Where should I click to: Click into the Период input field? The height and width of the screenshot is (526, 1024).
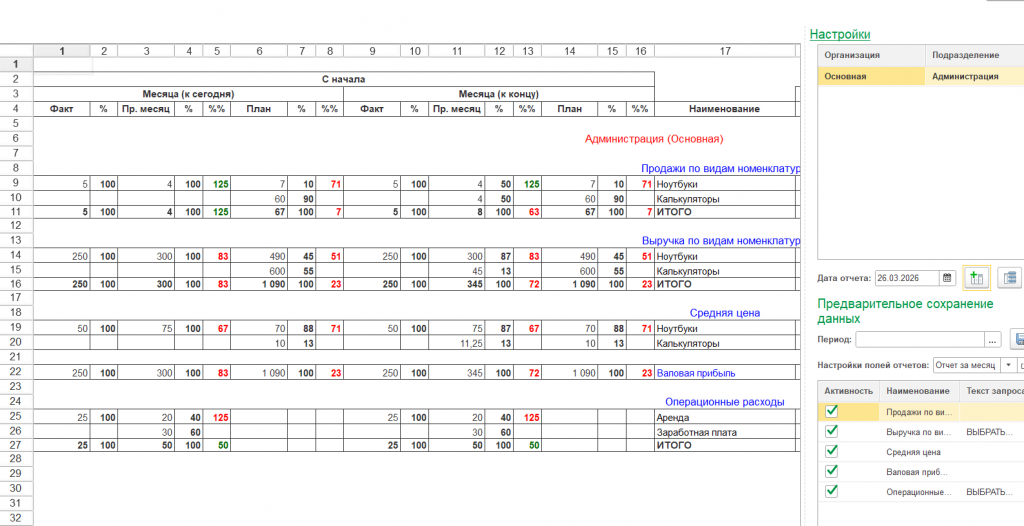[x=920, y=340]
